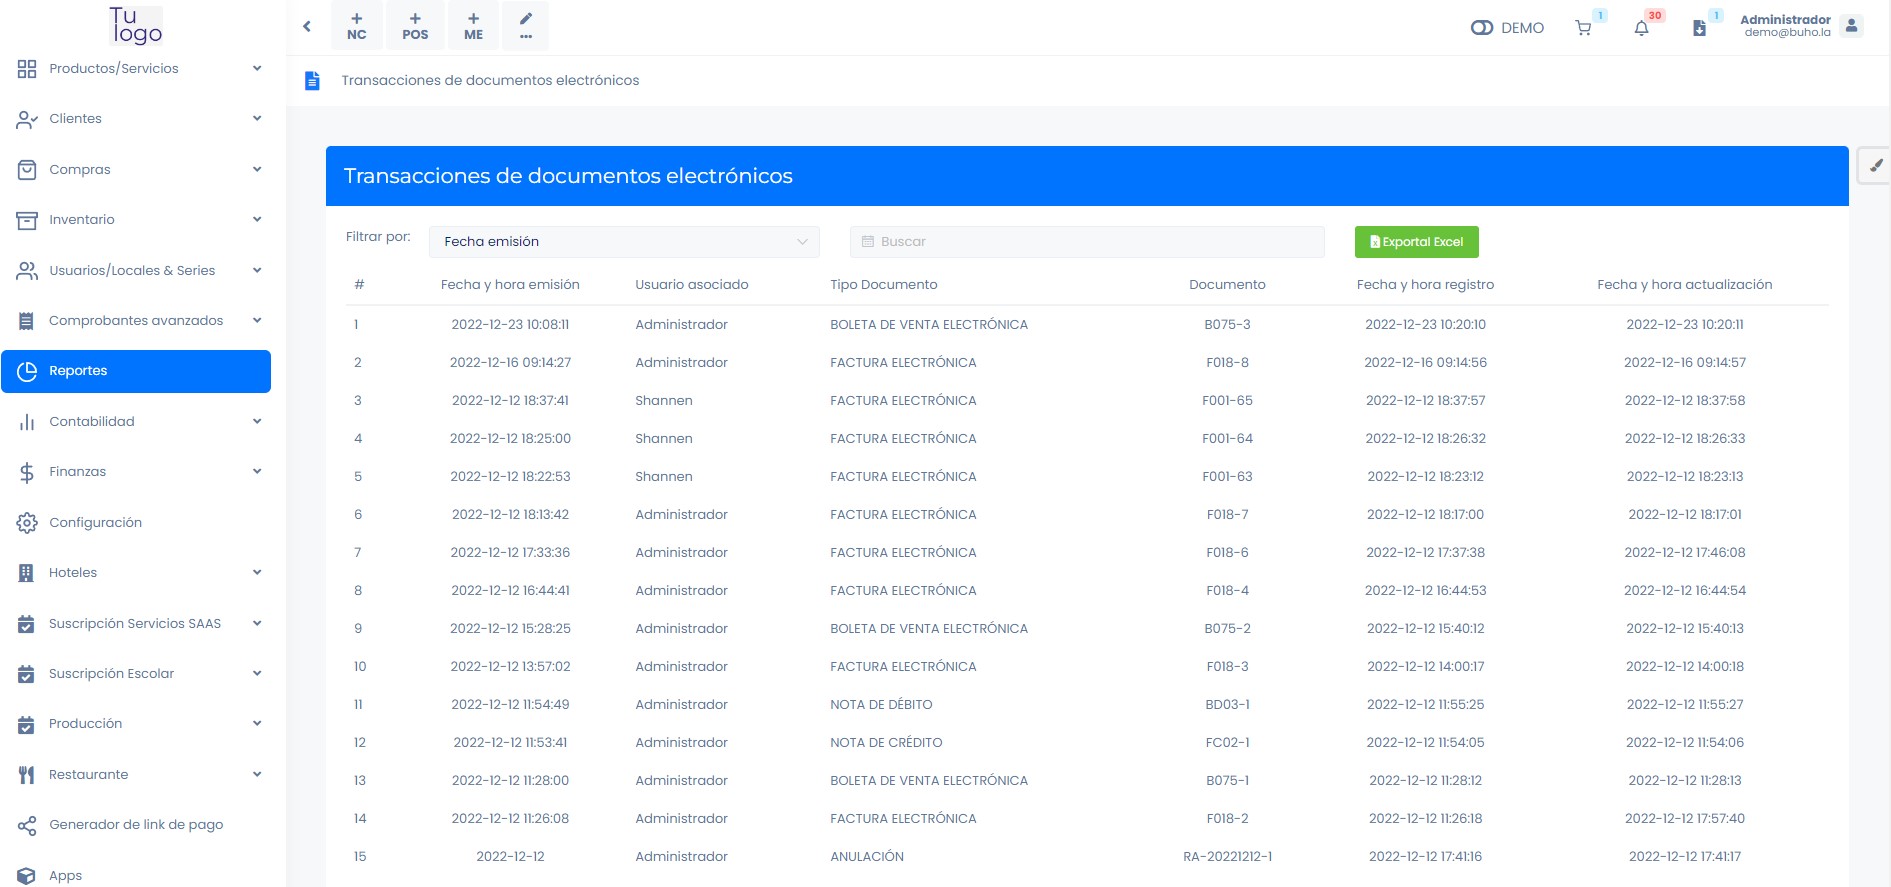Click the ME quick-add shortcut
1891x887 pixels.
click(x=473, y=26)
